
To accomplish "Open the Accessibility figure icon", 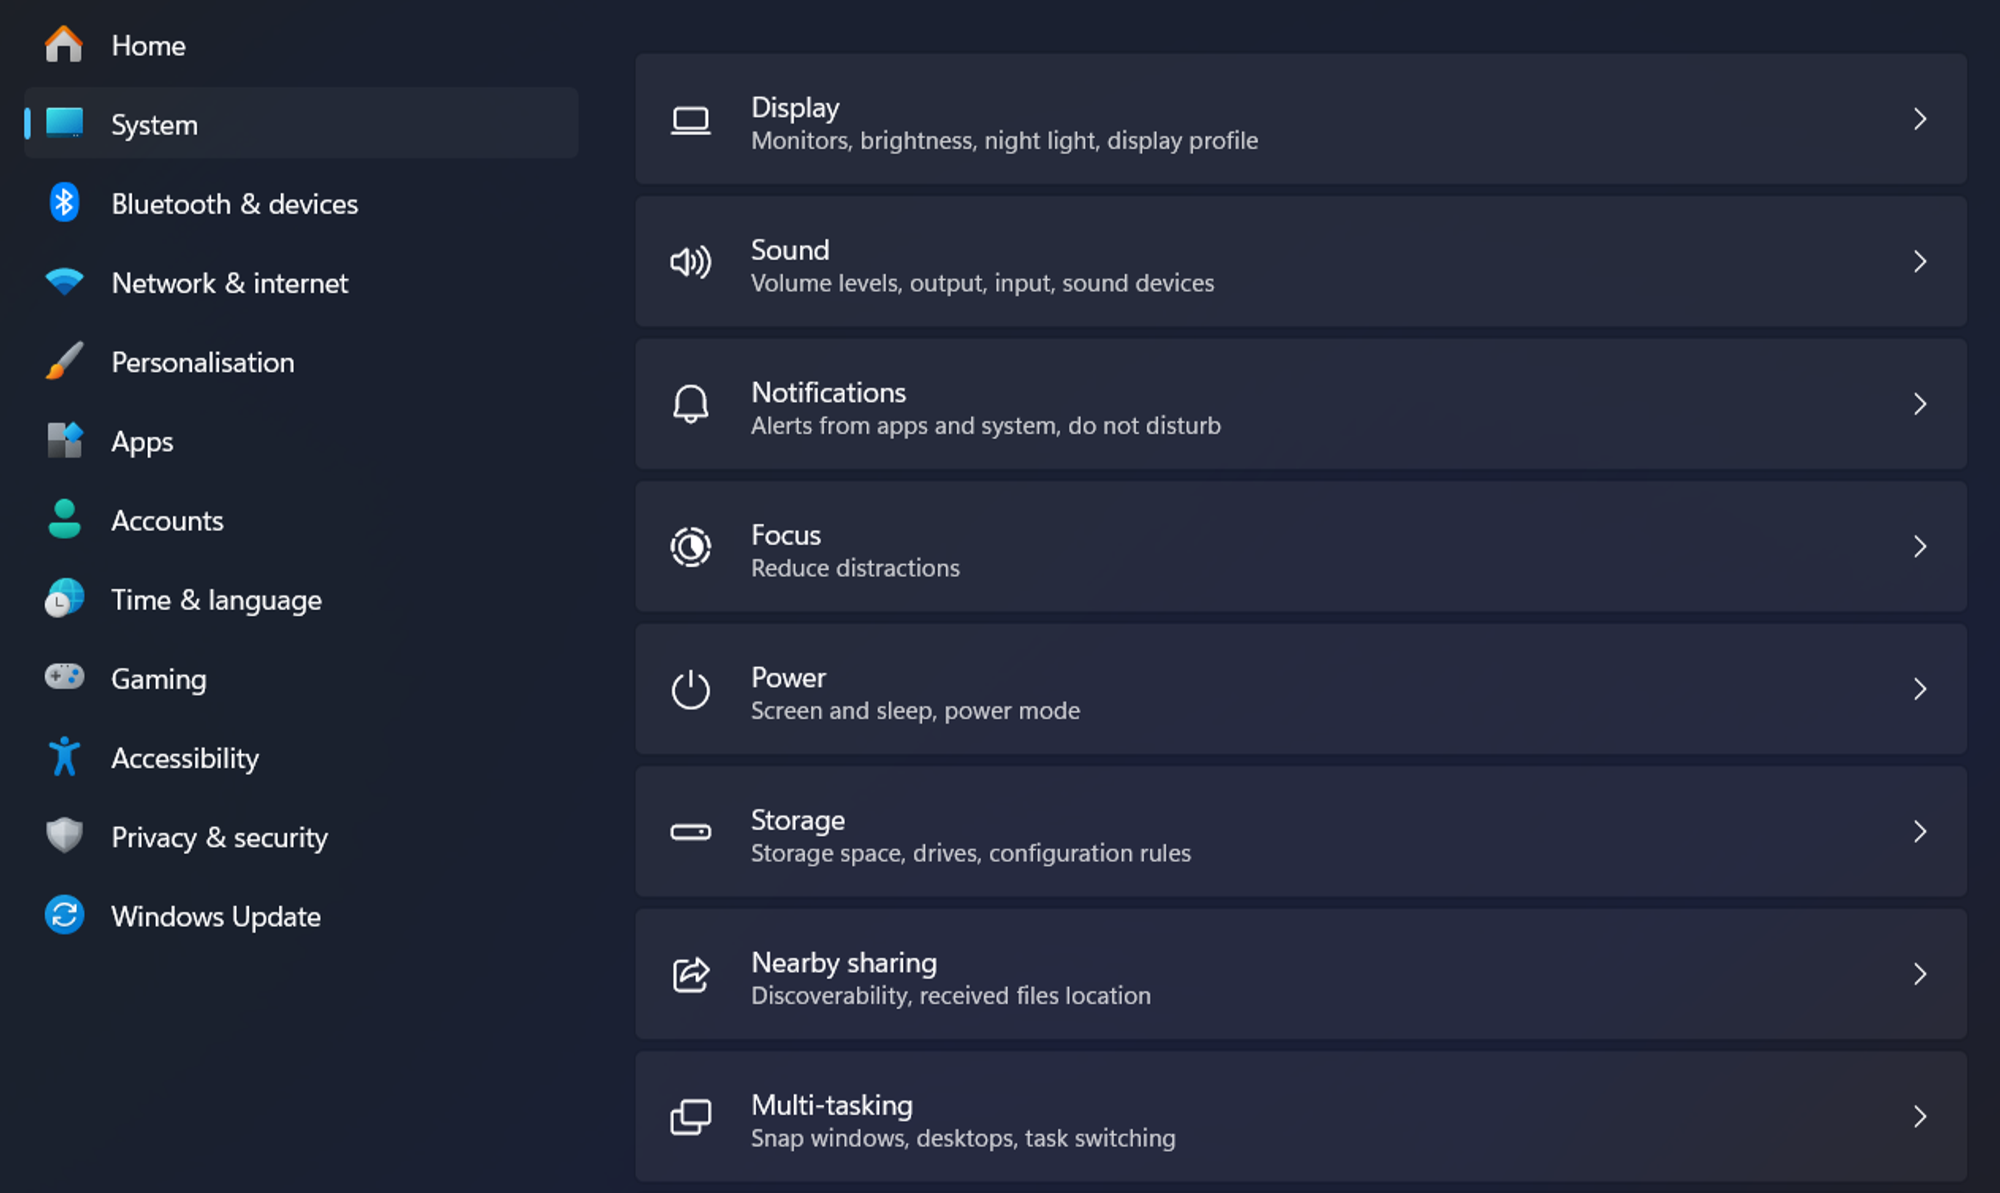I will click(x=64, y=757).
